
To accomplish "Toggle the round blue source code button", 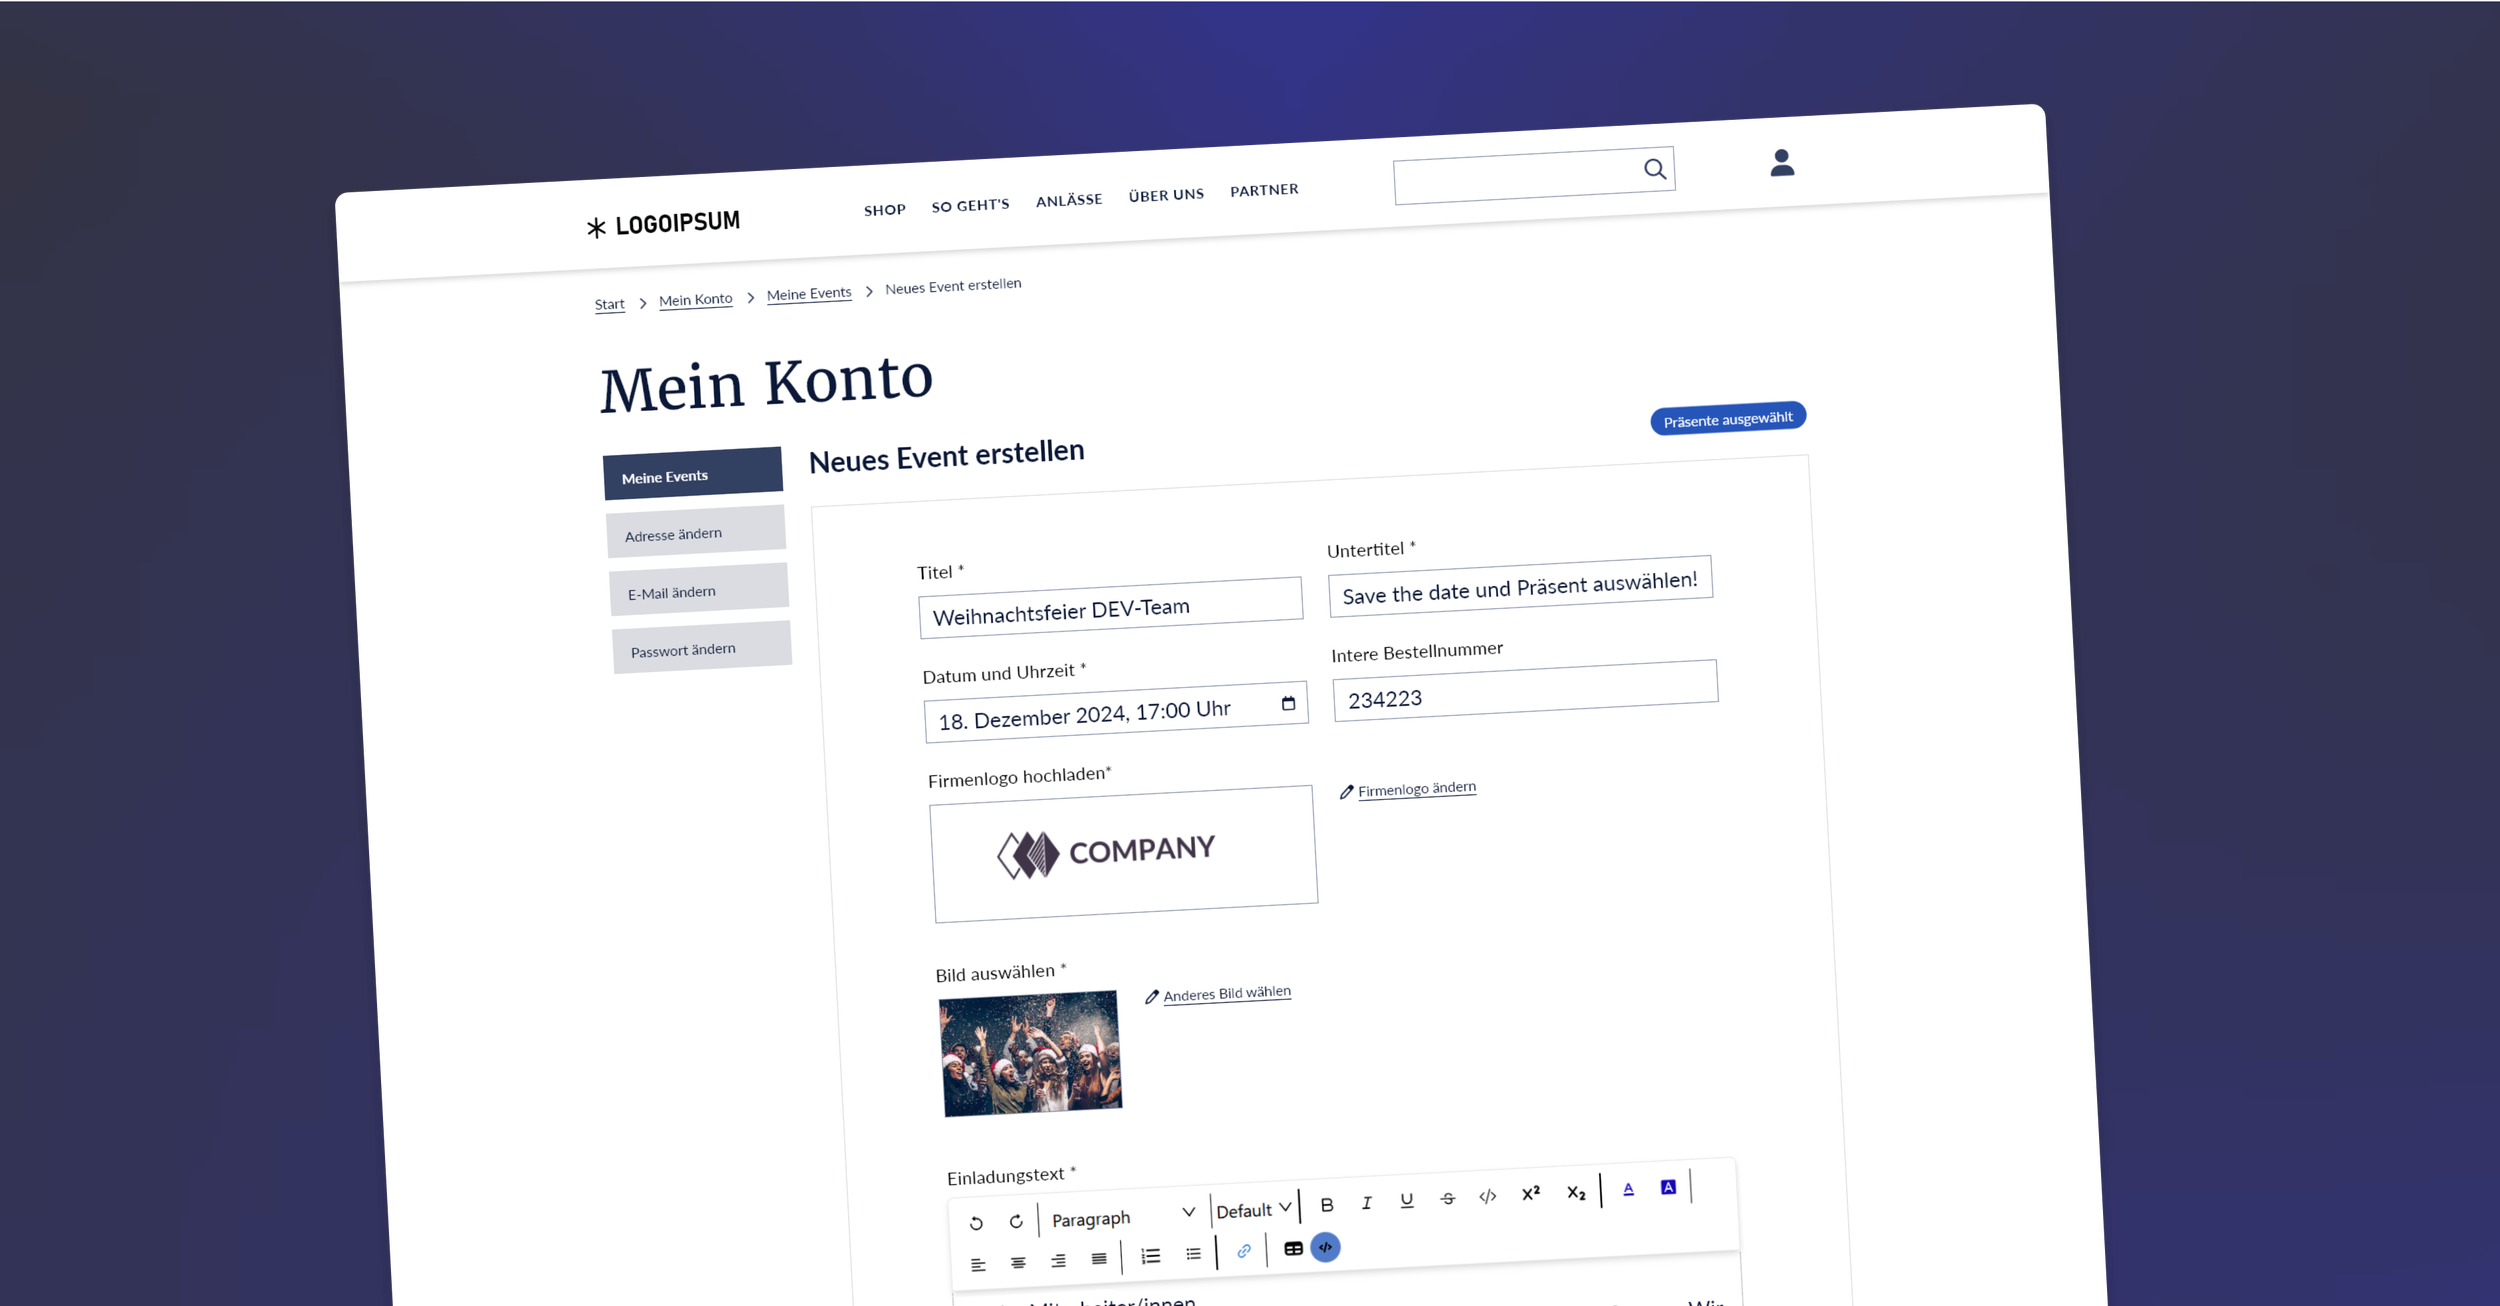I will (x=1325, y=1247).
